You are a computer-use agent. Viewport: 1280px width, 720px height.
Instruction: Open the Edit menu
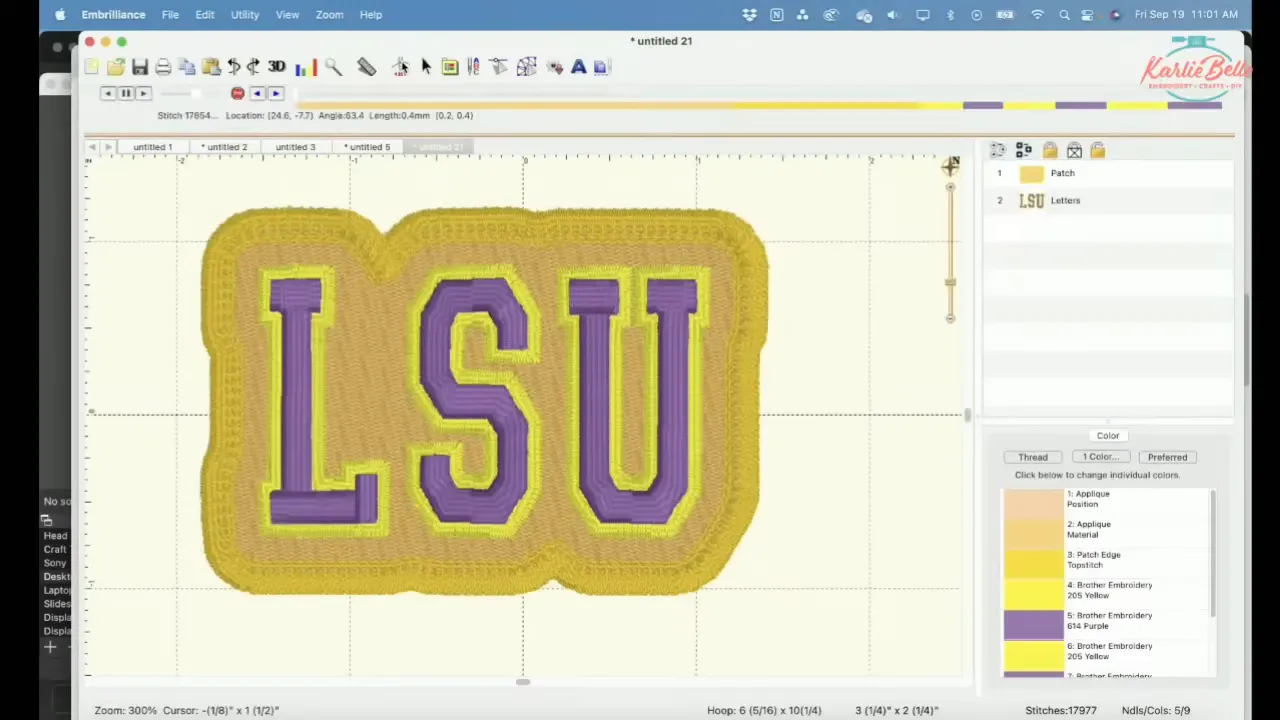tap(205, 14)
